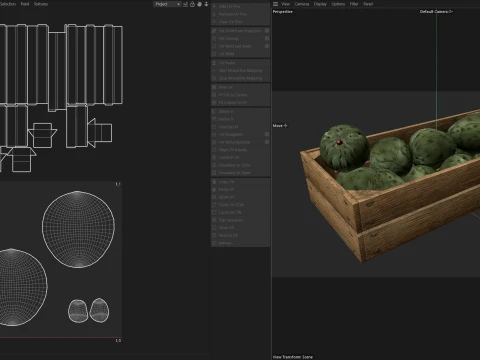Image resolution: width=480 pixels, height=360 pixels.
Task: Click the Cycle UV CCW icon
Action: point(214,205)
